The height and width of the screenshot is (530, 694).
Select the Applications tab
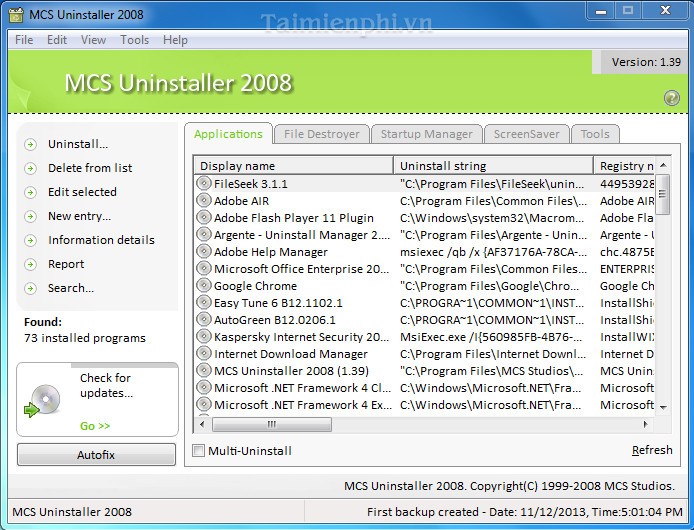[x=228, y=134]
